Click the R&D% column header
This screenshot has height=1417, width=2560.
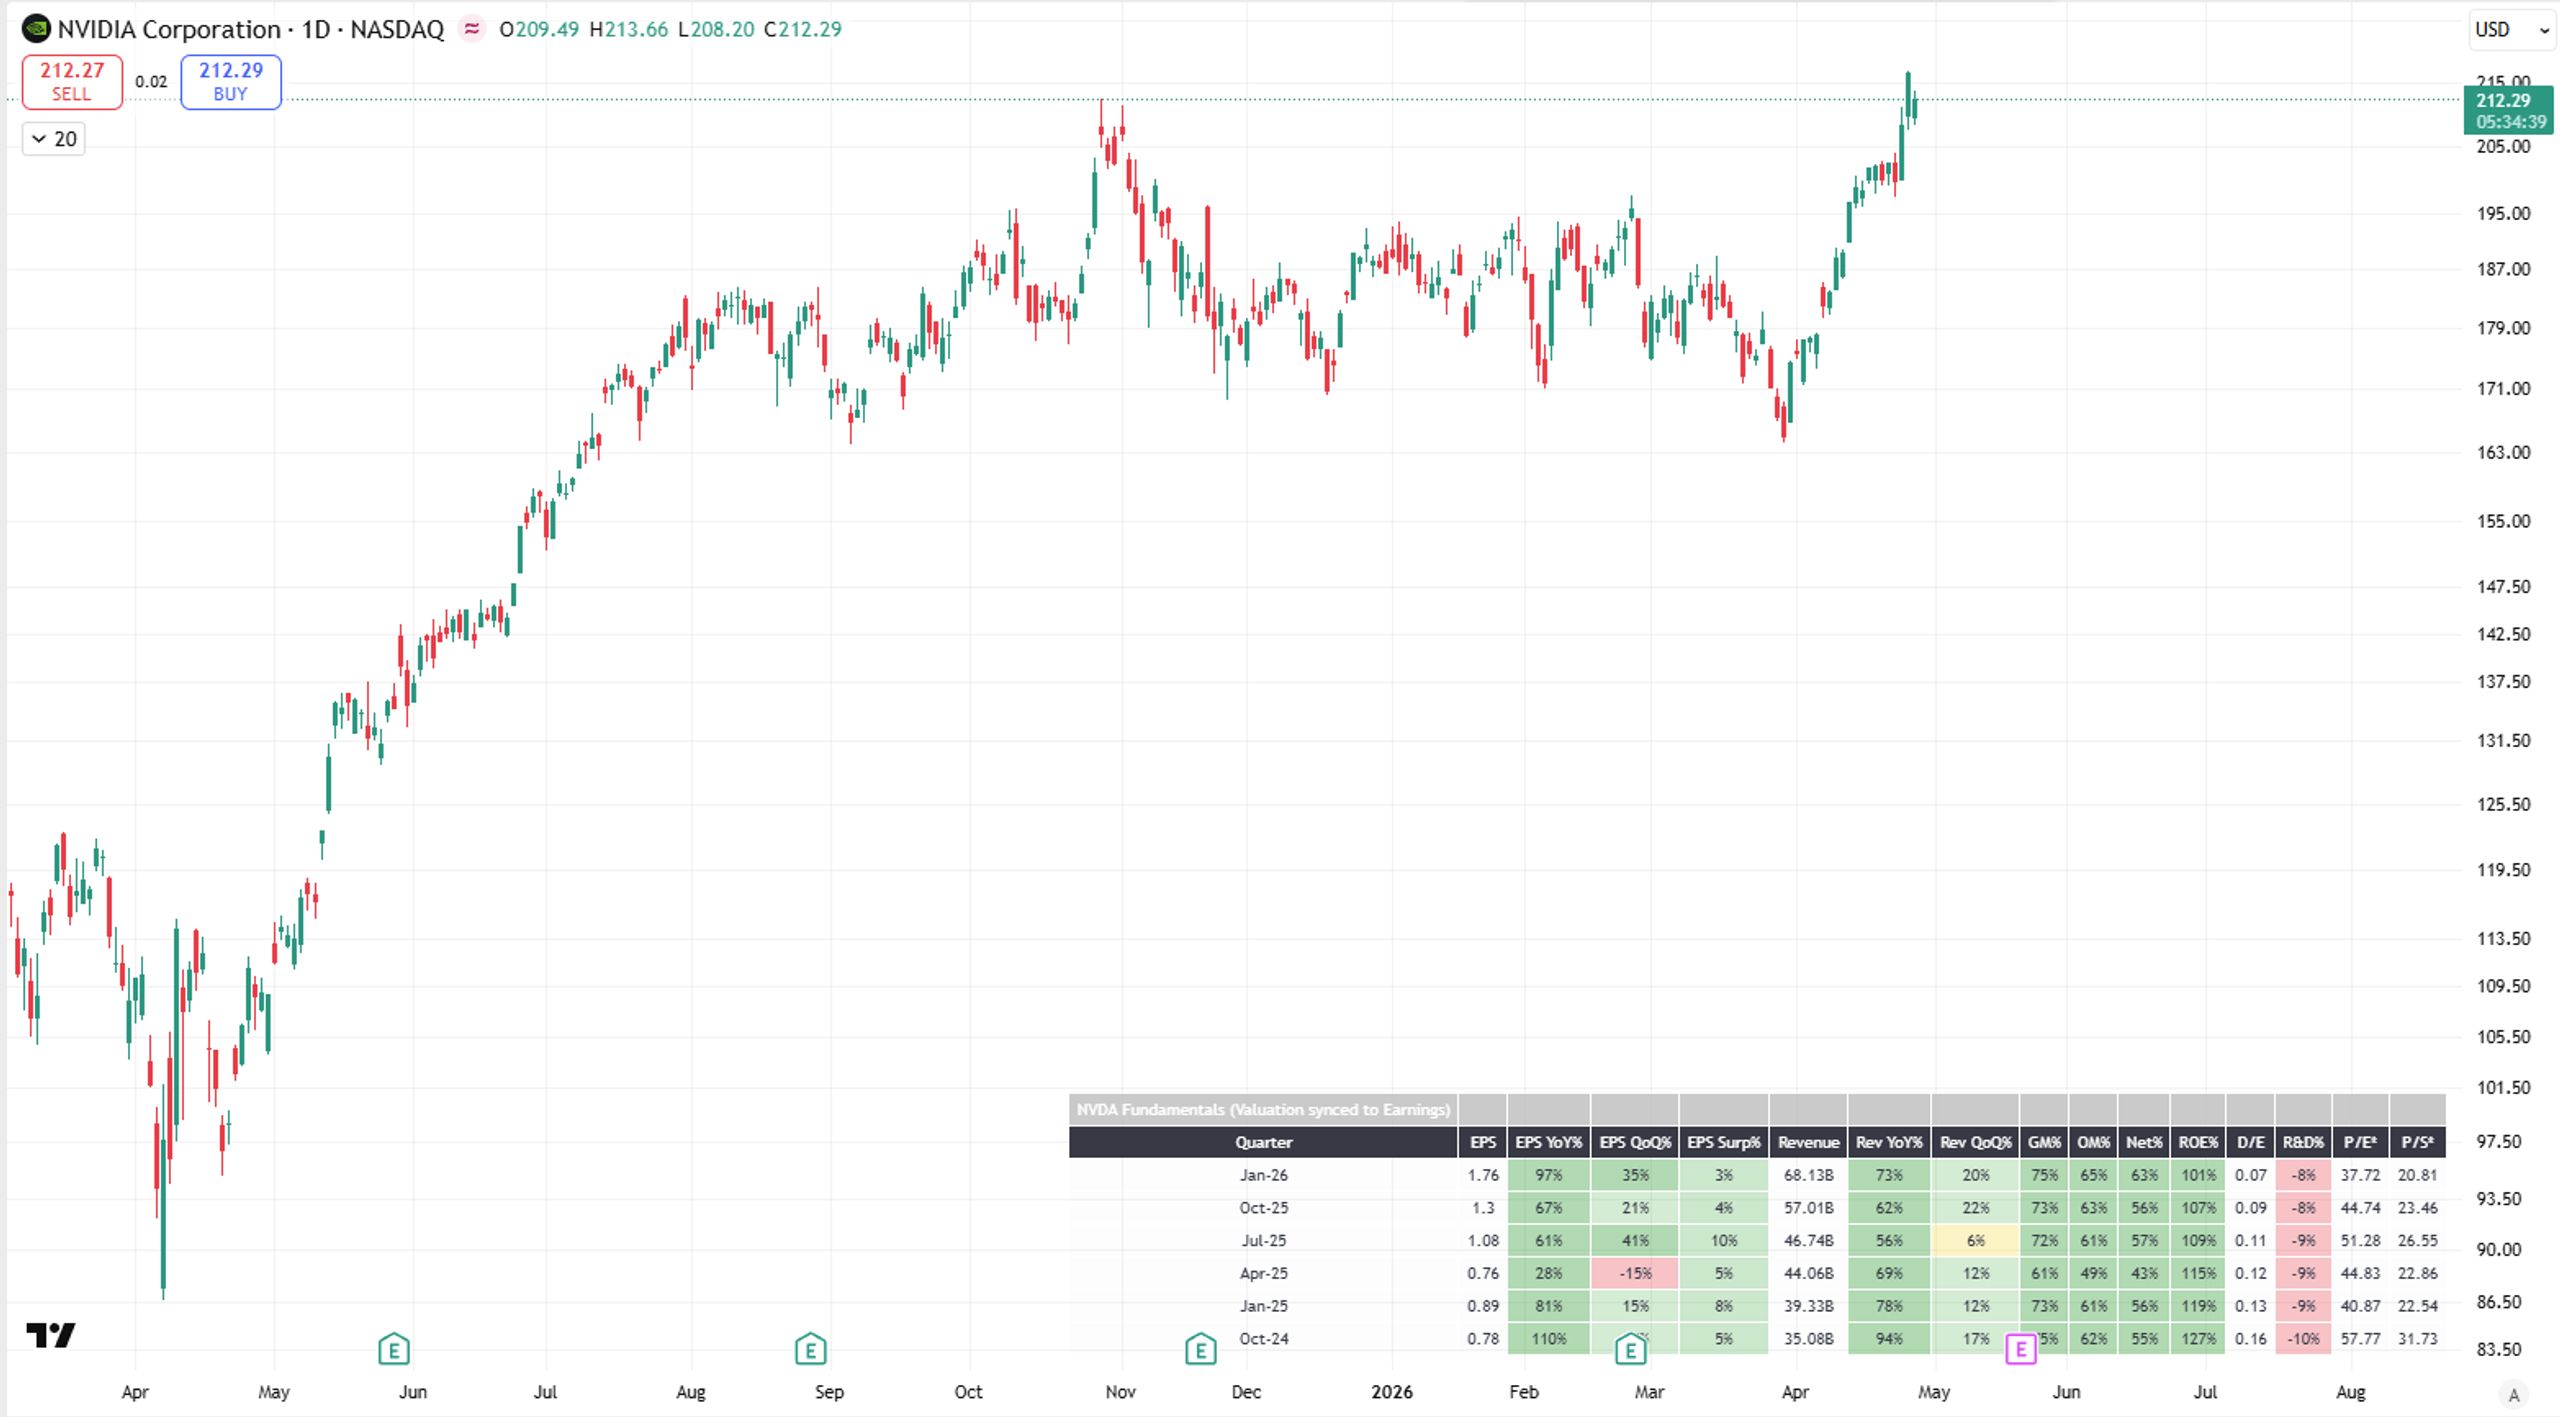(2303, 1142)
